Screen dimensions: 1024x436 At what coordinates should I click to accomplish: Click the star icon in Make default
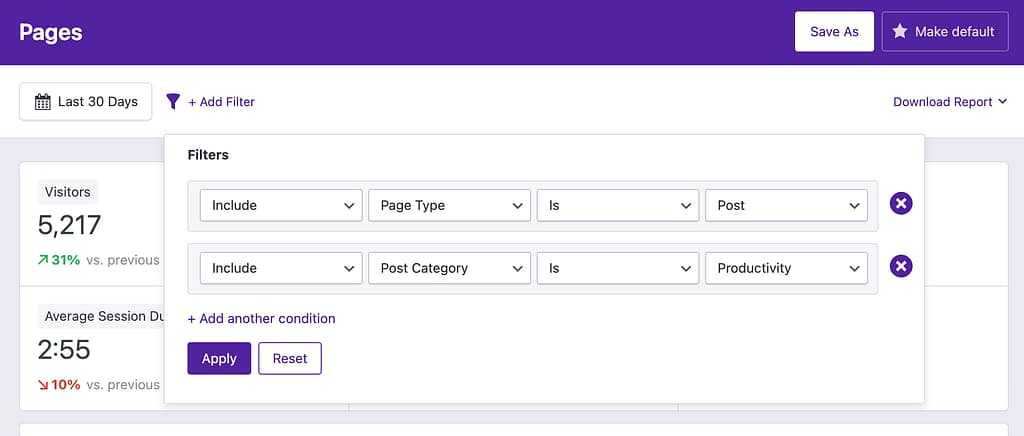900,32
